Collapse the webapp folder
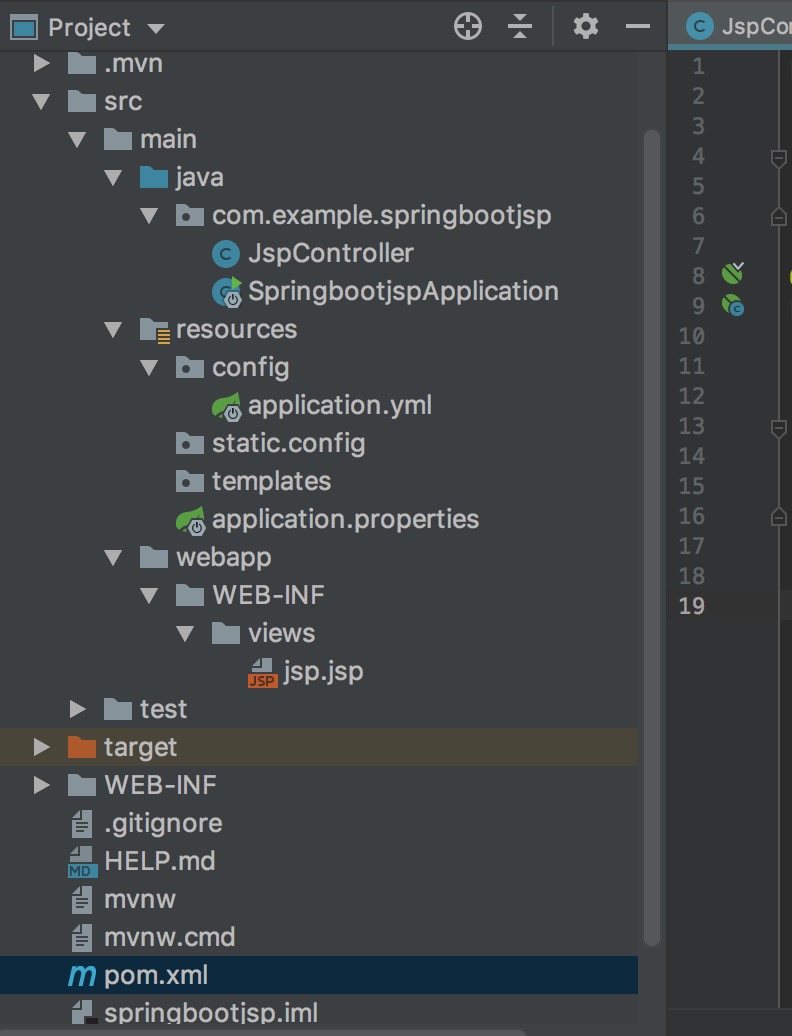Image resolution: width=792 pixels, height=1036 pixels. click(x=113, y=557)
